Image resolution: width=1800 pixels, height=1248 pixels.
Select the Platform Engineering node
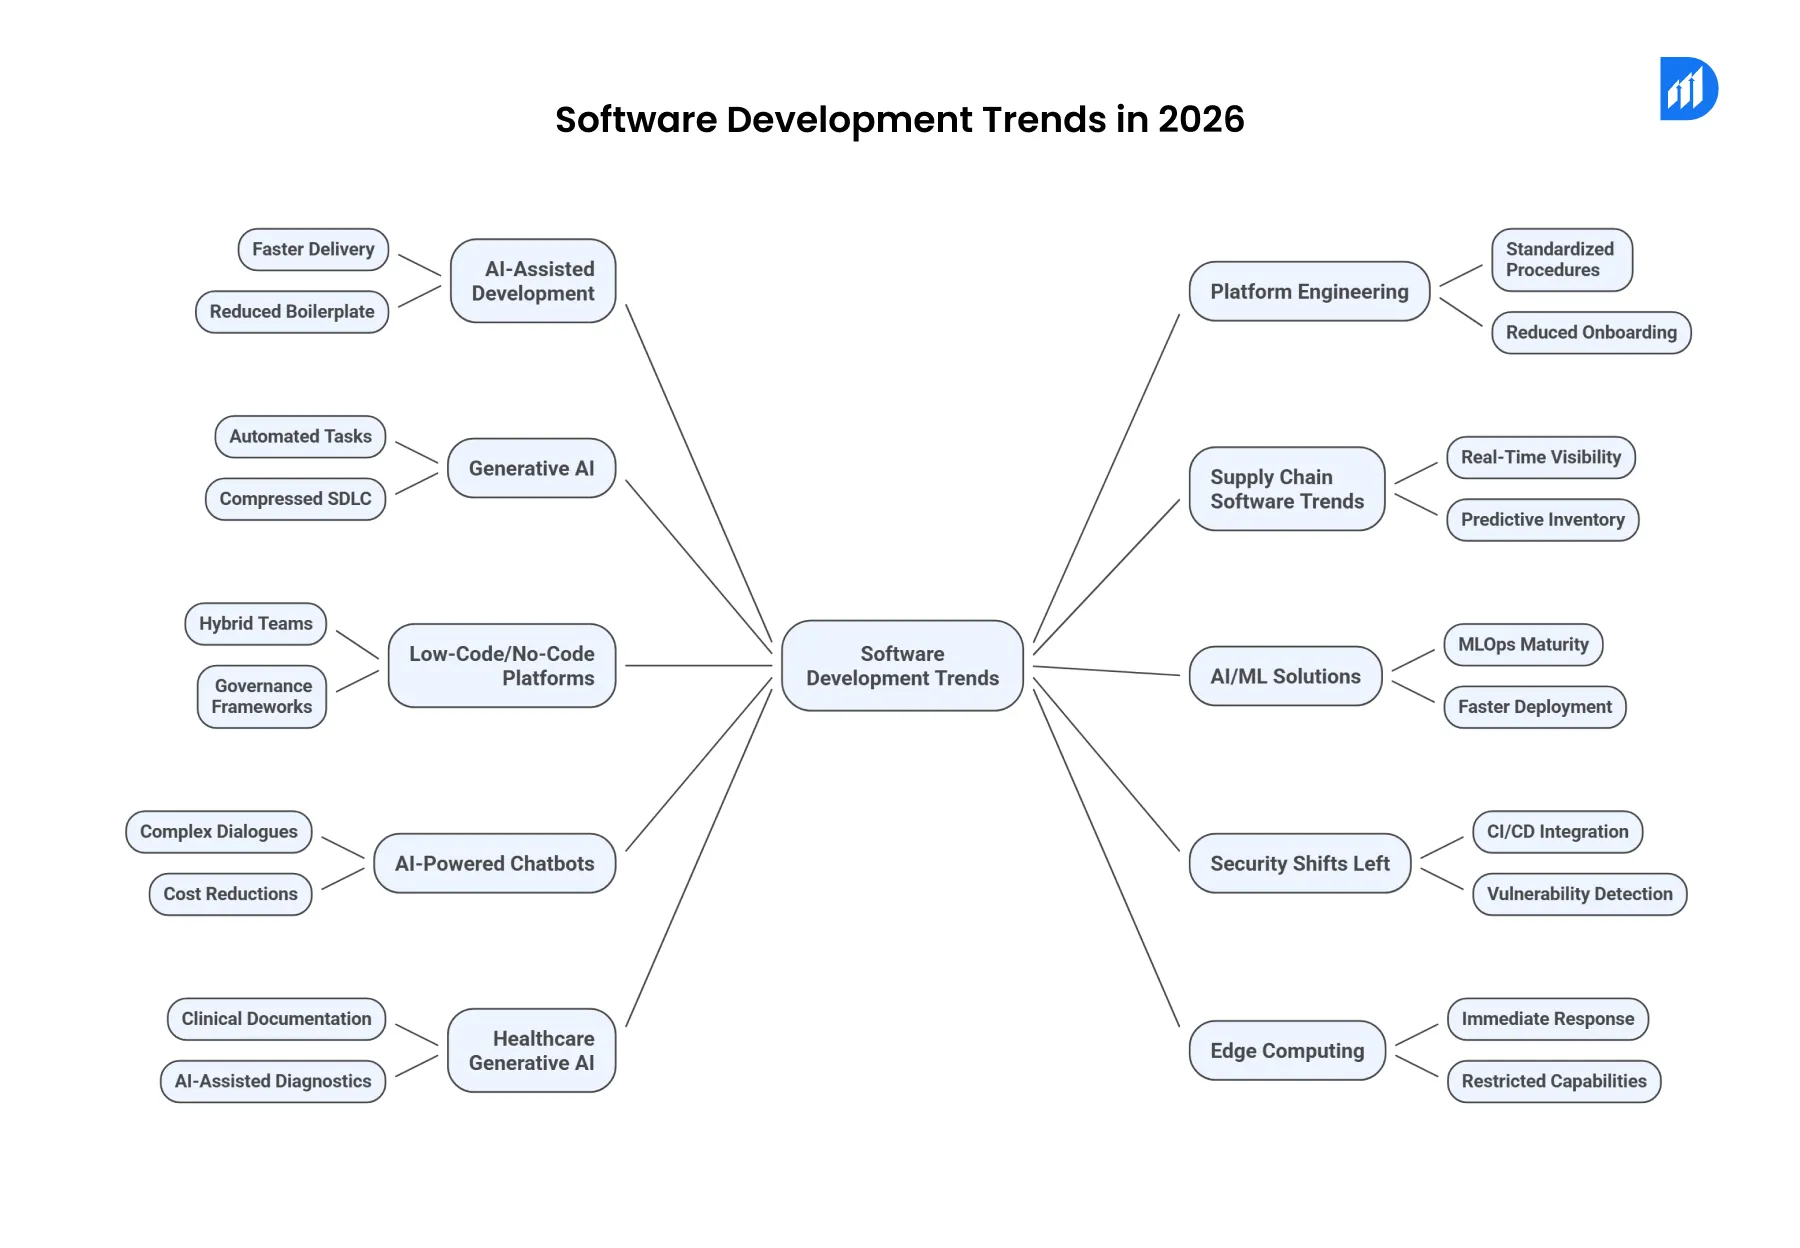pos(1308,291)
